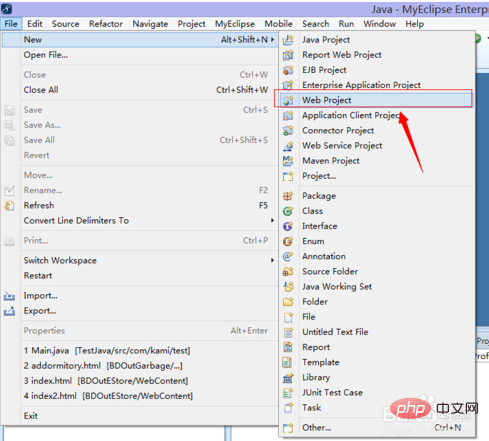489x441 pixels.
Task: Open the MyEclipse menu
Action: (235, 24)
